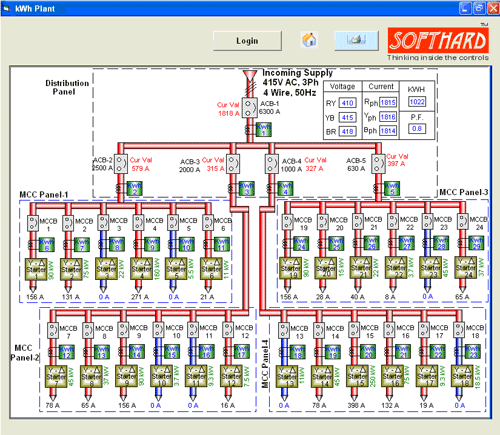Select Kwh meter 2 under ACB-2
This screenshot has height=435, width=500.
point(134,189)
